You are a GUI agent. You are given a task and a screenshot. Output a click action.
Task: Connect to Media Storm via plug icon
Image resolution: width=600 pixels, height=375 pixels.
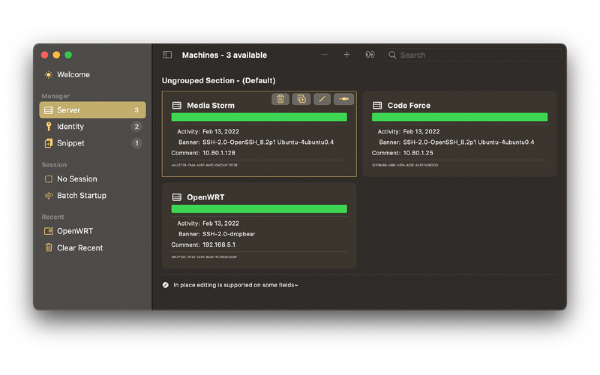[x=344, y=99]
